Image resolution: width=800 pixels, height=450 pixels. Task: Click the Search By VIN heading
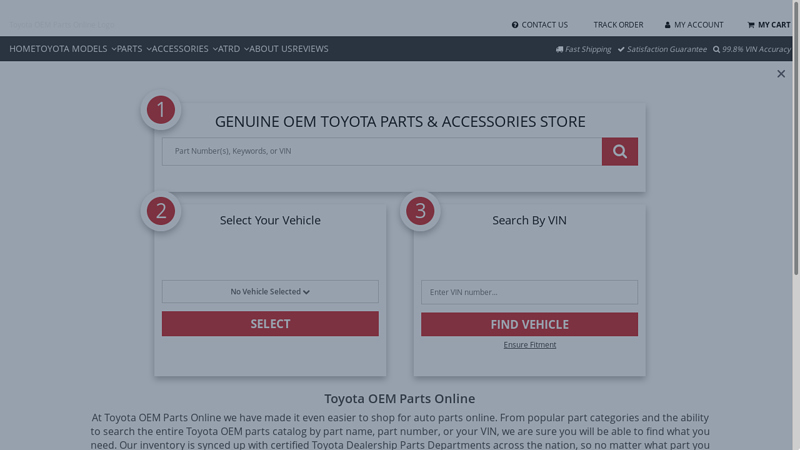click(529, 220)
